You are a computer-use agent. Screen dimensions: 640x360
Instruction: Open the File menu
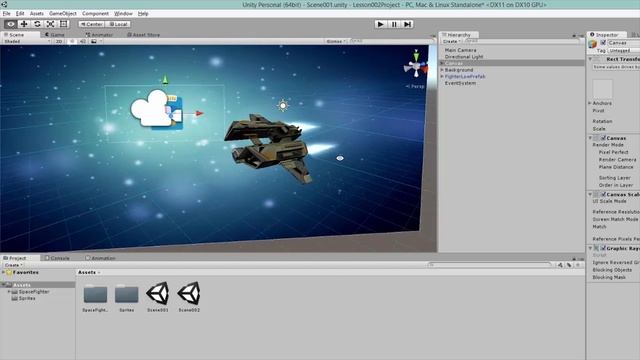tap(7, 13)
